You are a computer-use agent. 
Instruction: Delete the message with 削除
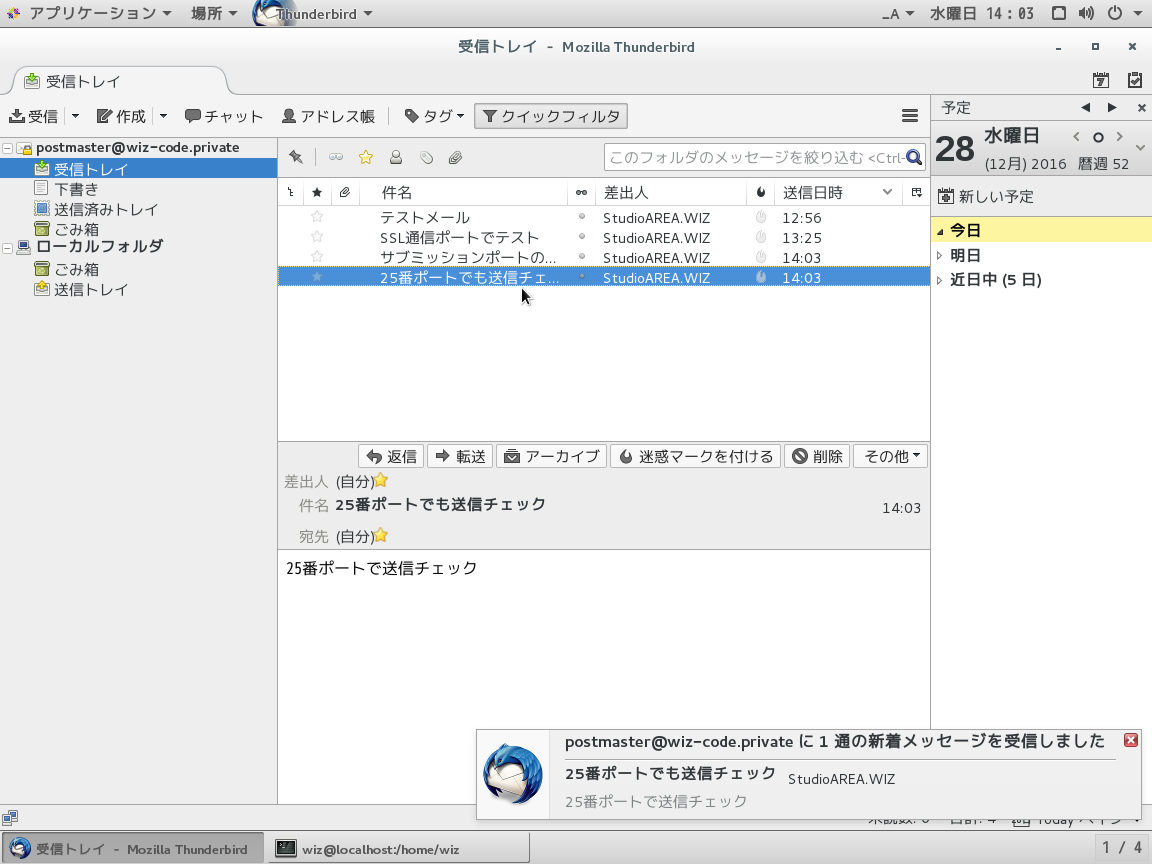(817, 456)
